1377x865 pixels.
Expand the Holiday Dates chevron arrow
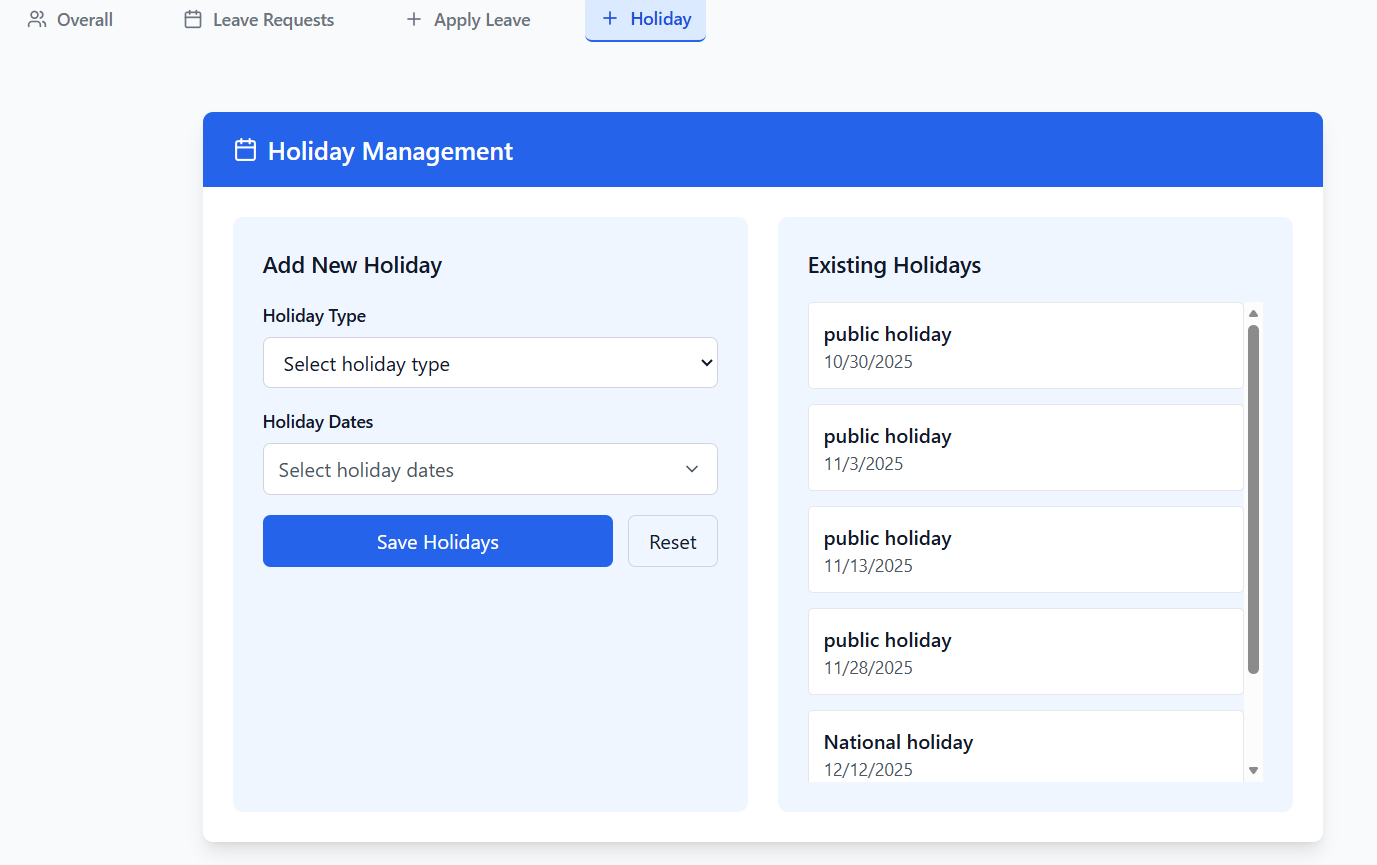[x=692, y=469]
